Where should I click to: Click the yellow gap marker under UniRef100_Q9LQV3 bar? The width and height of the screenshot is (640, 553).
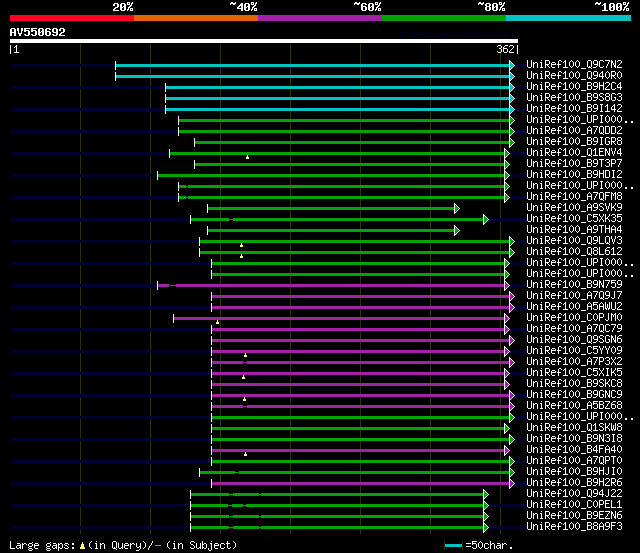[x=242, y=245]
